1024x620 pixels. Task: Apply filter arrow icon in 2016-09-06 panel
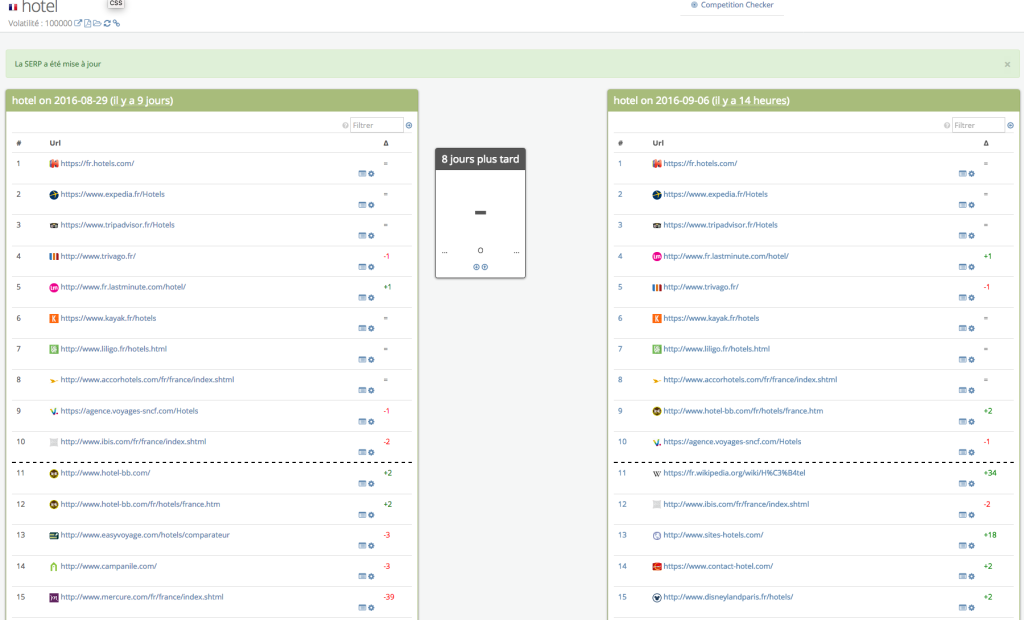point(1010,125)
